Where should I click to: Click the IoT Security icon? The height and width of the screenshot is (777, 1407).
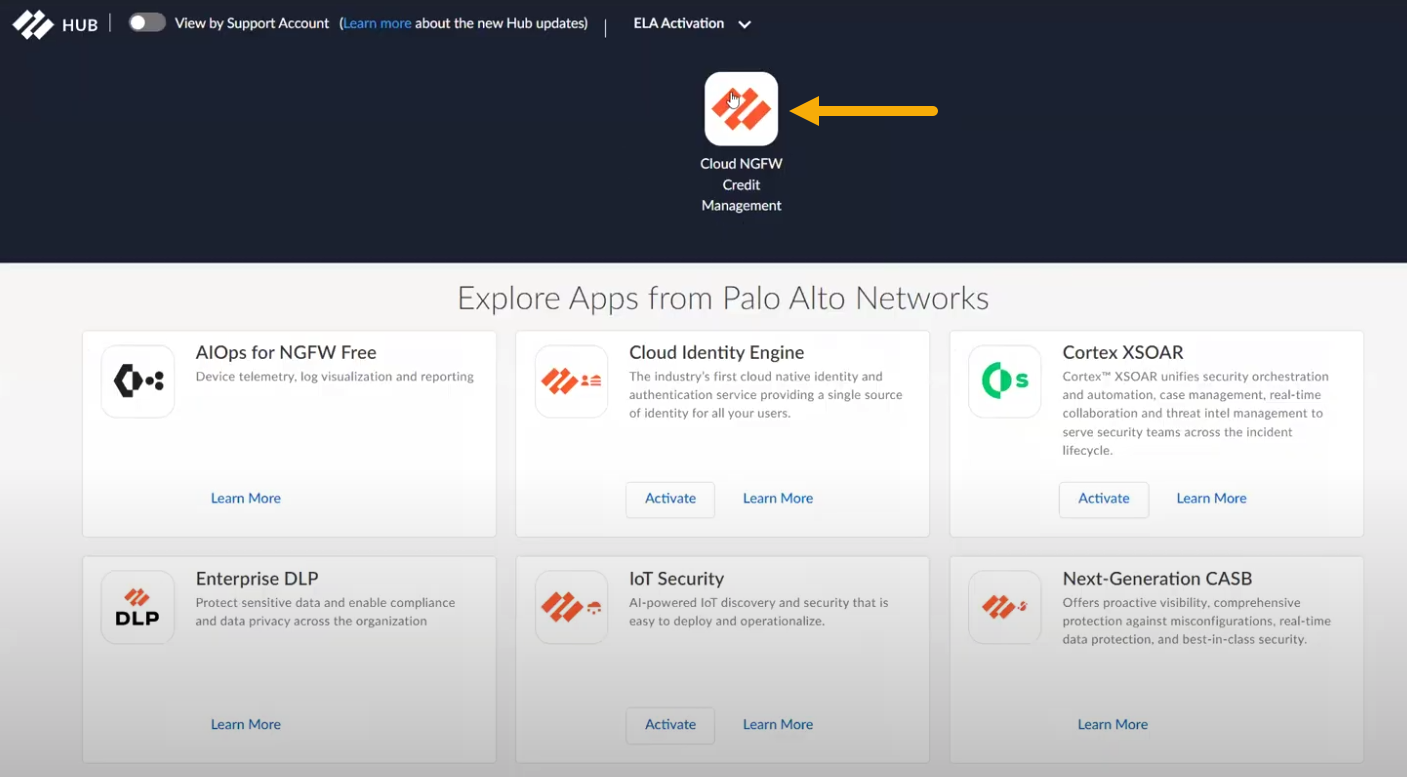pos(571,607)
